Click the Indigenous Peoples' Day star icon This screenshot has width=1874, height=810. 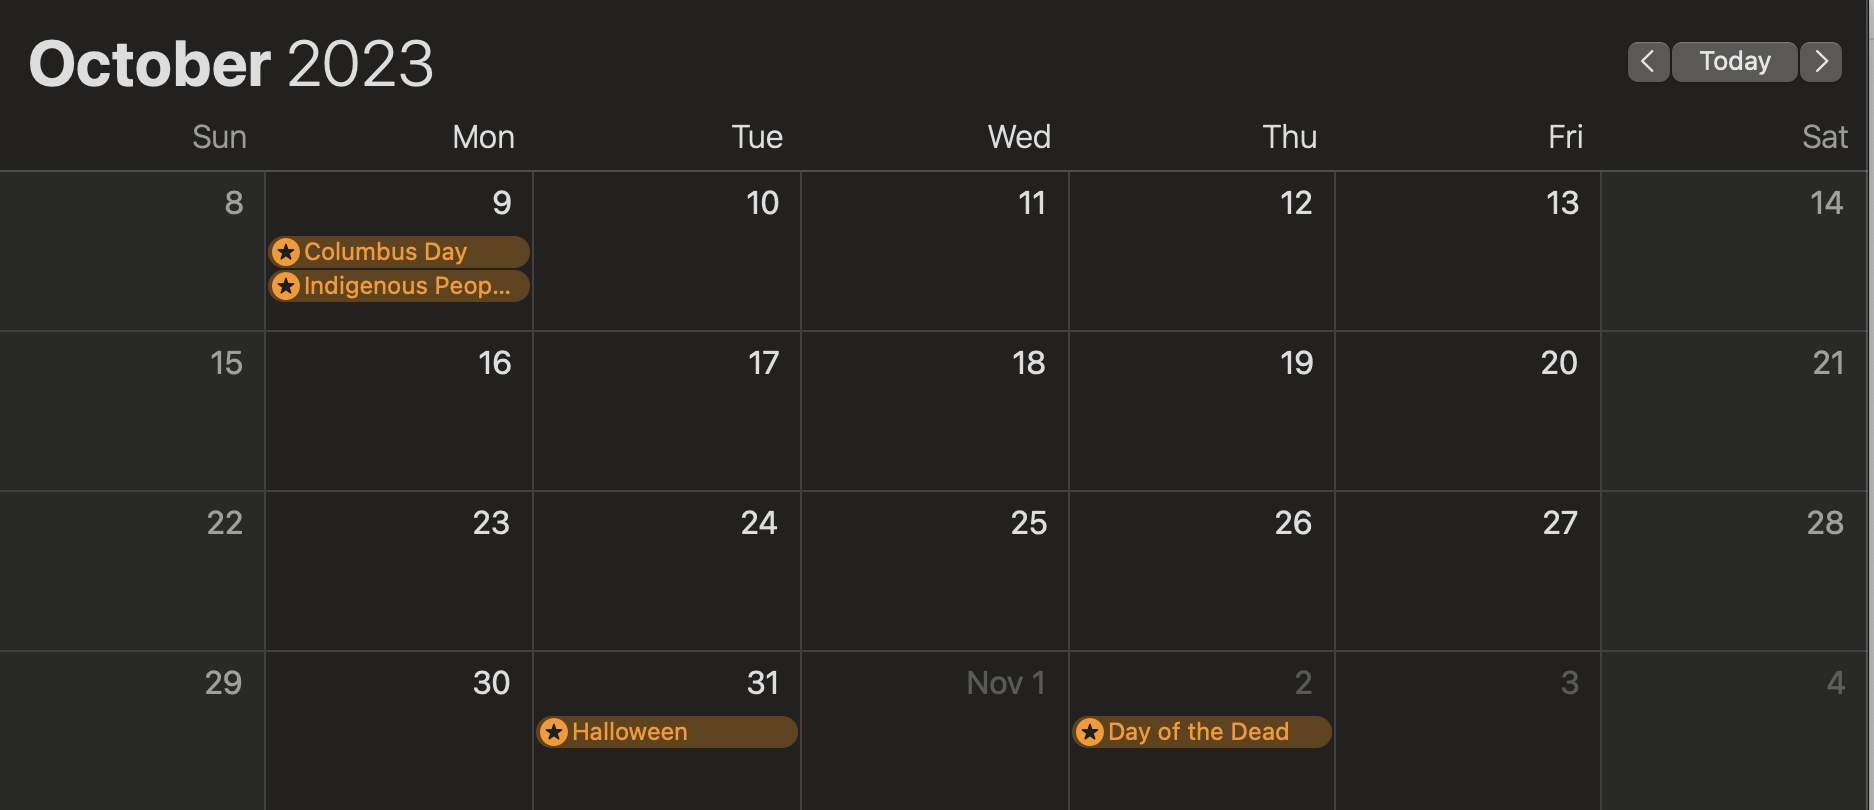click(286, 286)
